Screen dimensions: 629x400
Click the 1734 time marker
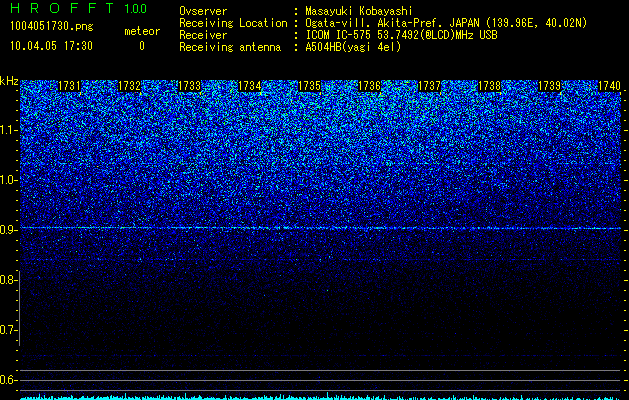point(250,86)
